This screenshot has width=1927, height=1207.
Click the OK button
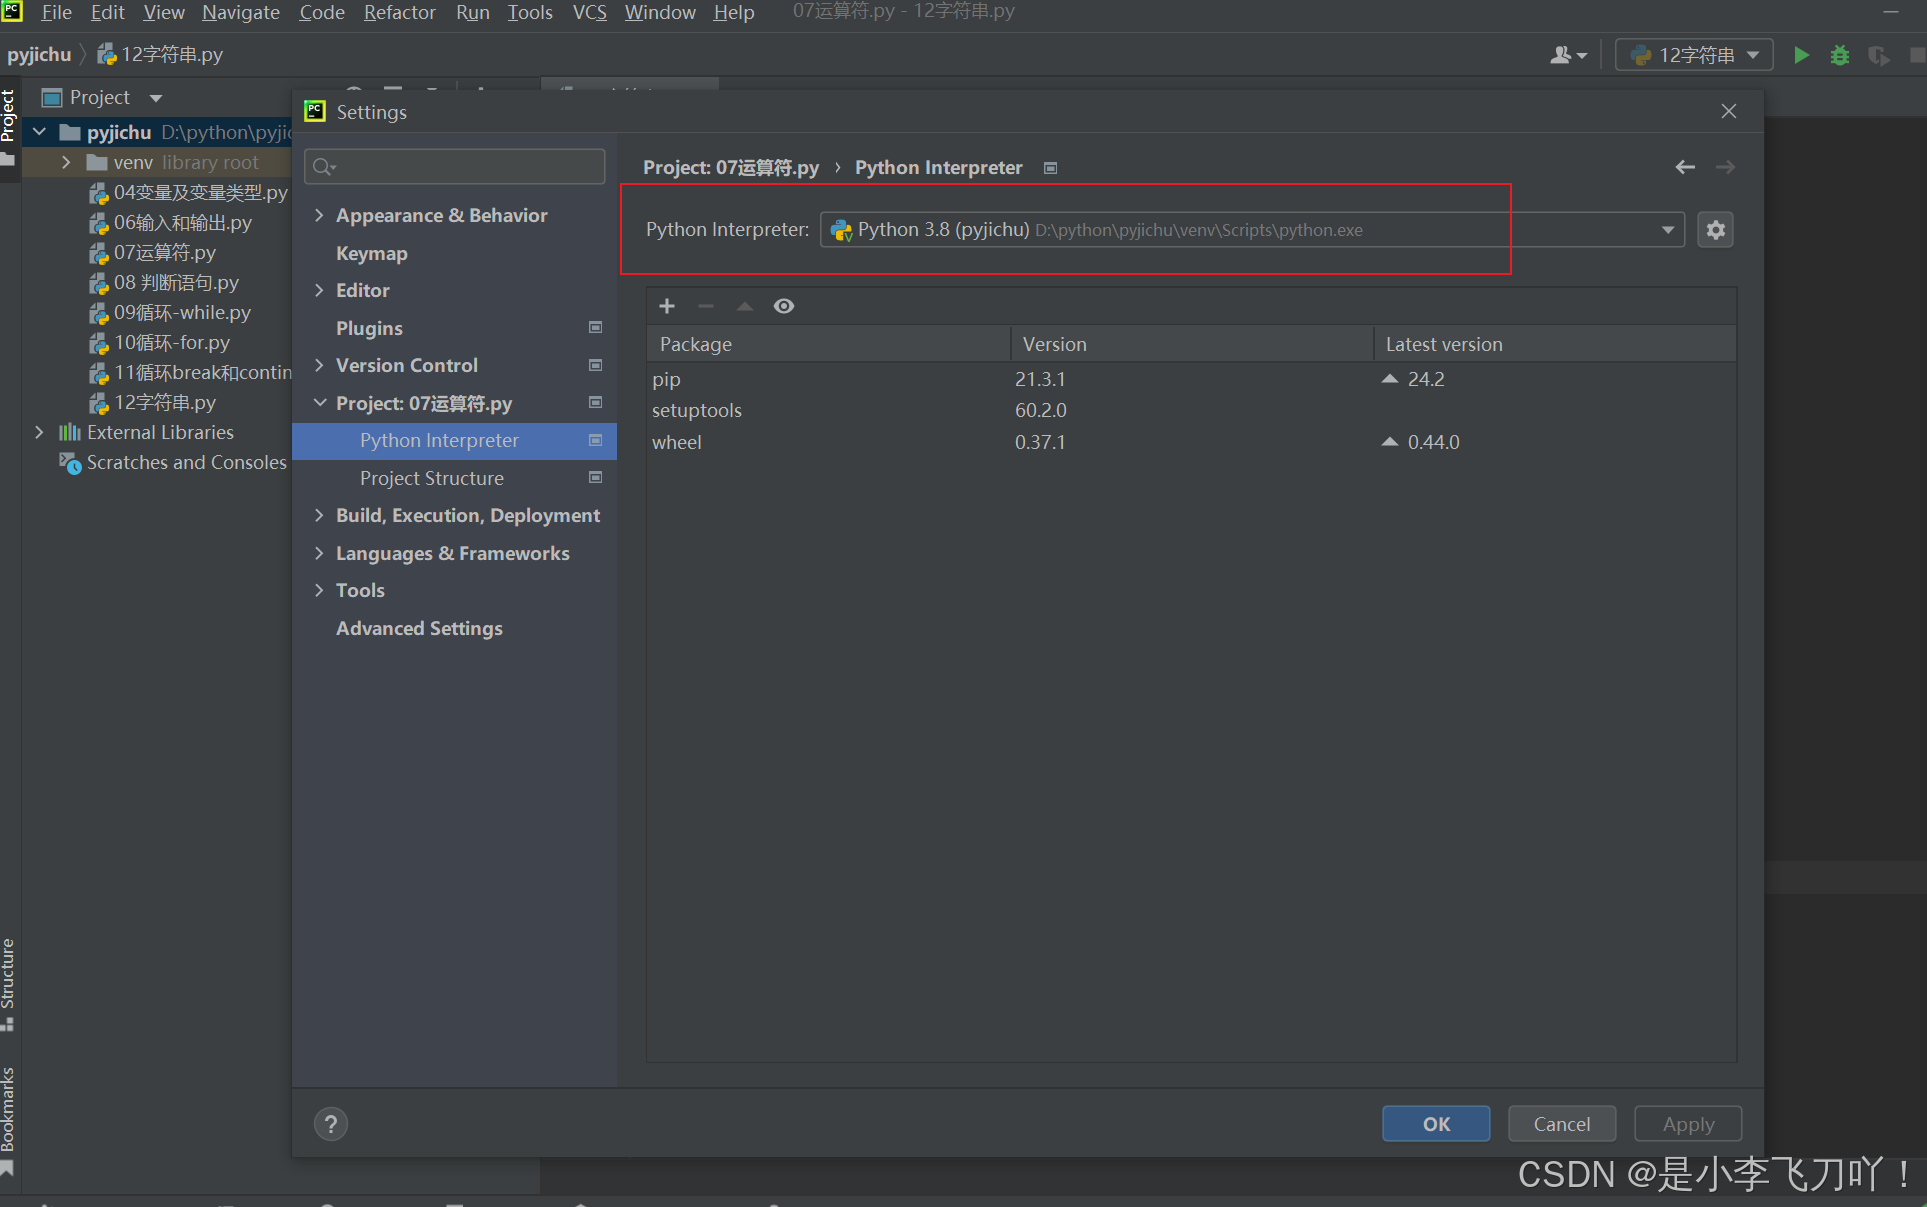click(1435, 1124)
